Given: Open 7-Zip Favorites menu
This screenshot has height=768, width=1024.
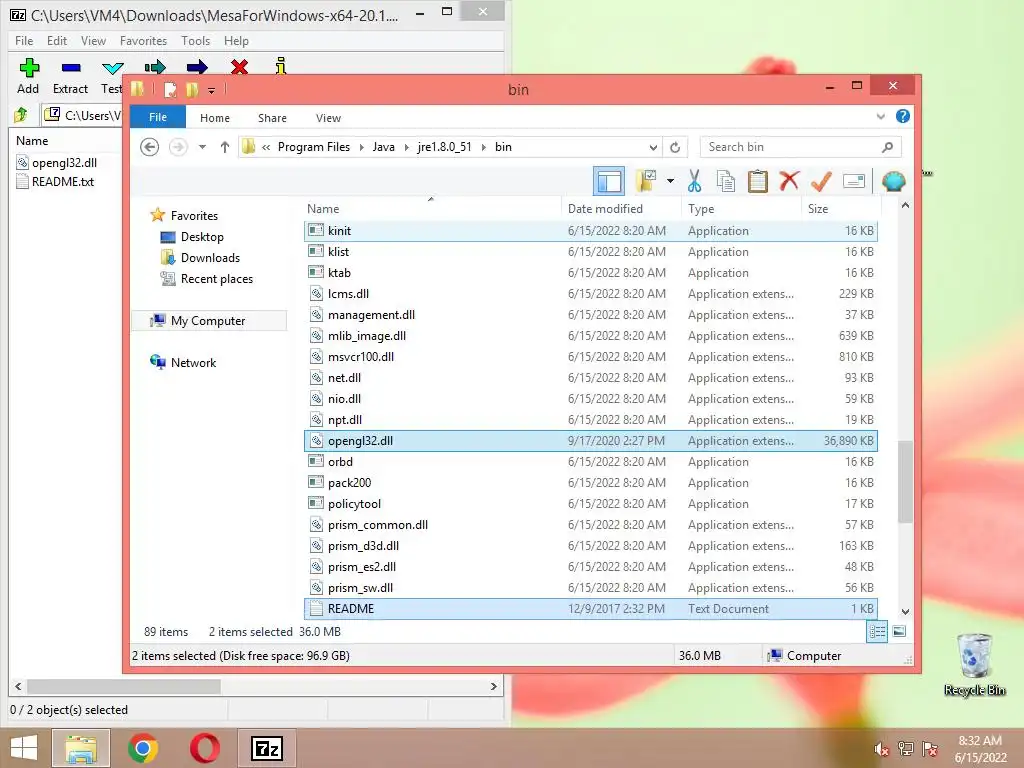Looking at the screenshot, I should coord(143,40).
